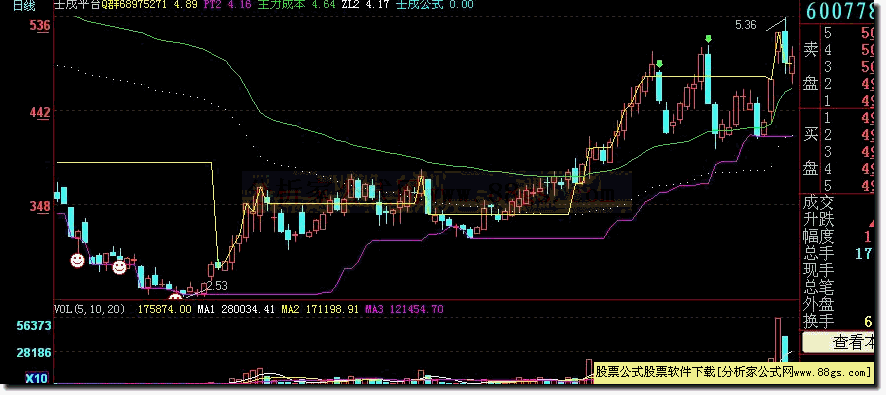Click the green down arrow nearest the 442 gridline
This screenshot has width=886, height=395.
coord(659,64)
